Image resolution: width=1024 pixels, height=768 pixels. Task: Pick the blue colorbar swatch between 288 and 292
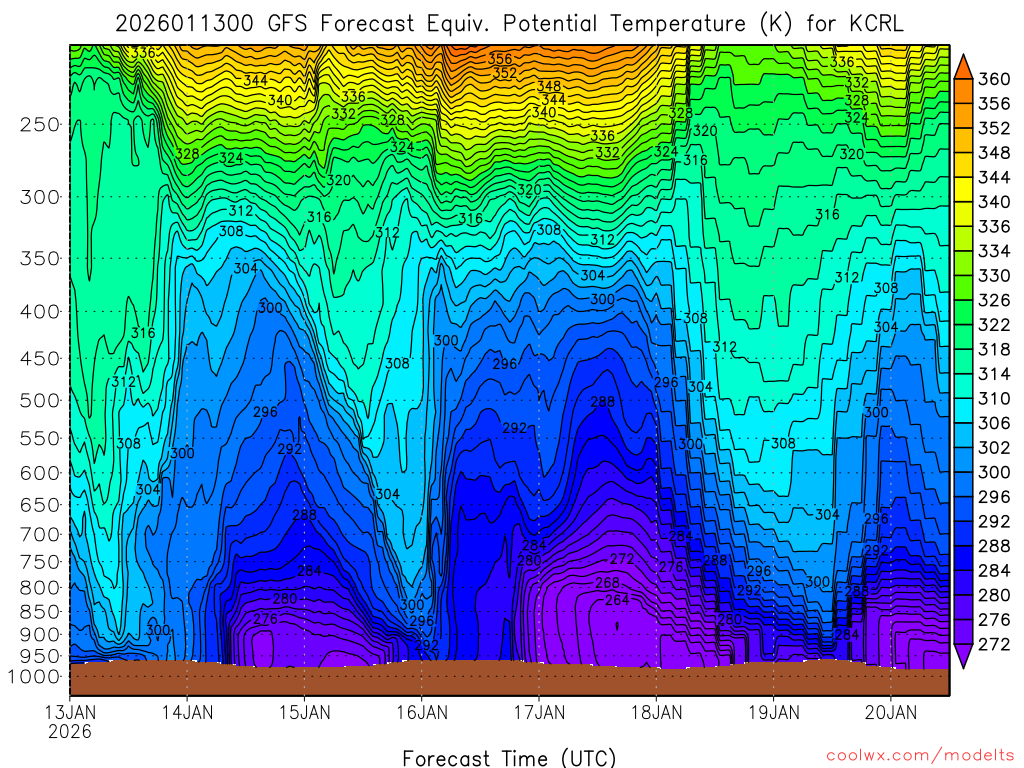click(x=963, y=534)
